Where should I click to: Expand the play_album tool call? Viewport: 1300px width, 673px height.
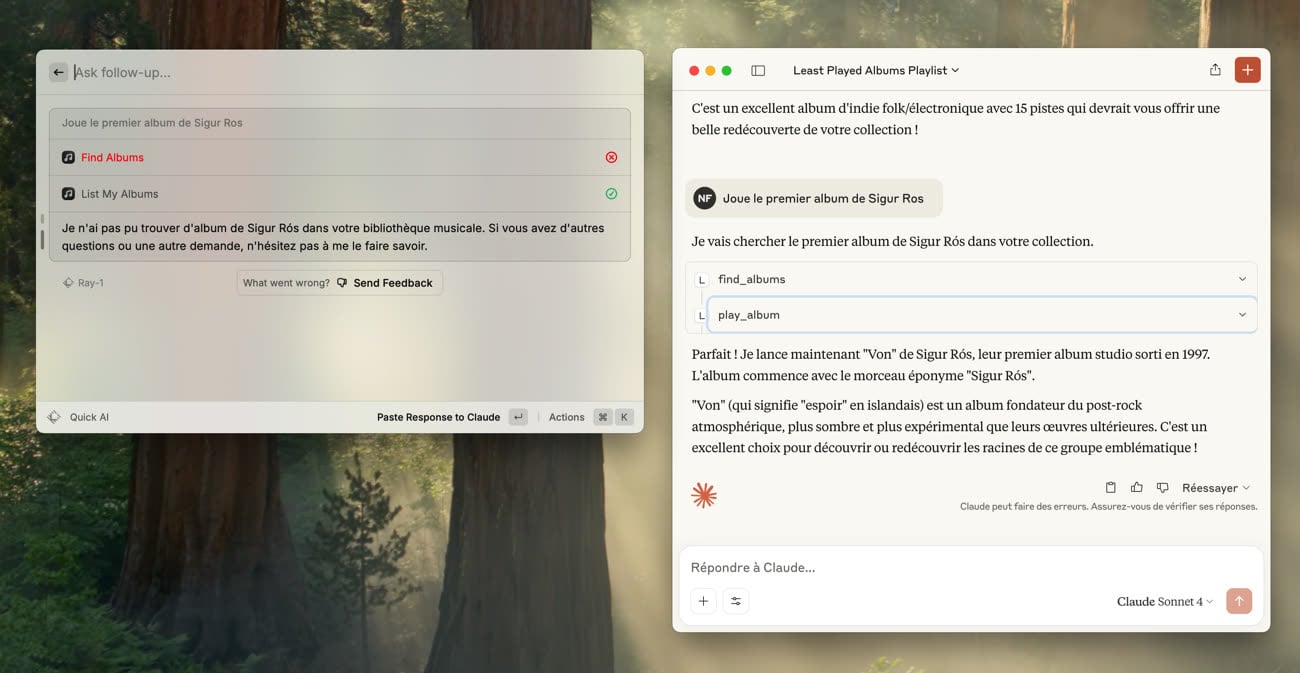click(982, 315)
